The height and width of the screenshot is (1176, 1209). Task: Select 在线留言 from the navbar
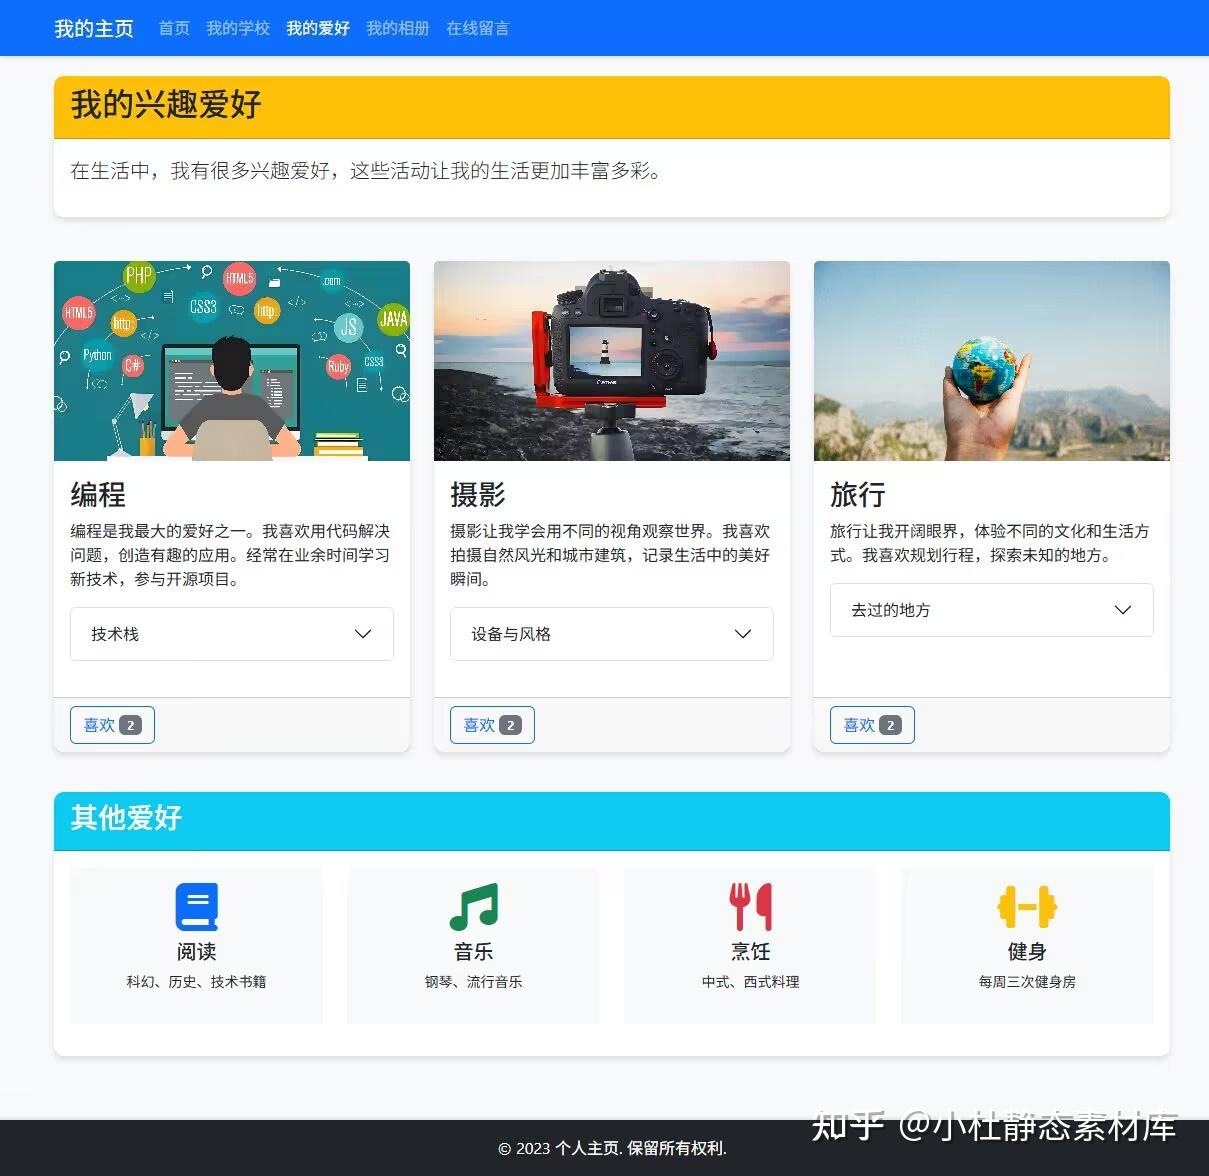click(x=477, y=28)
